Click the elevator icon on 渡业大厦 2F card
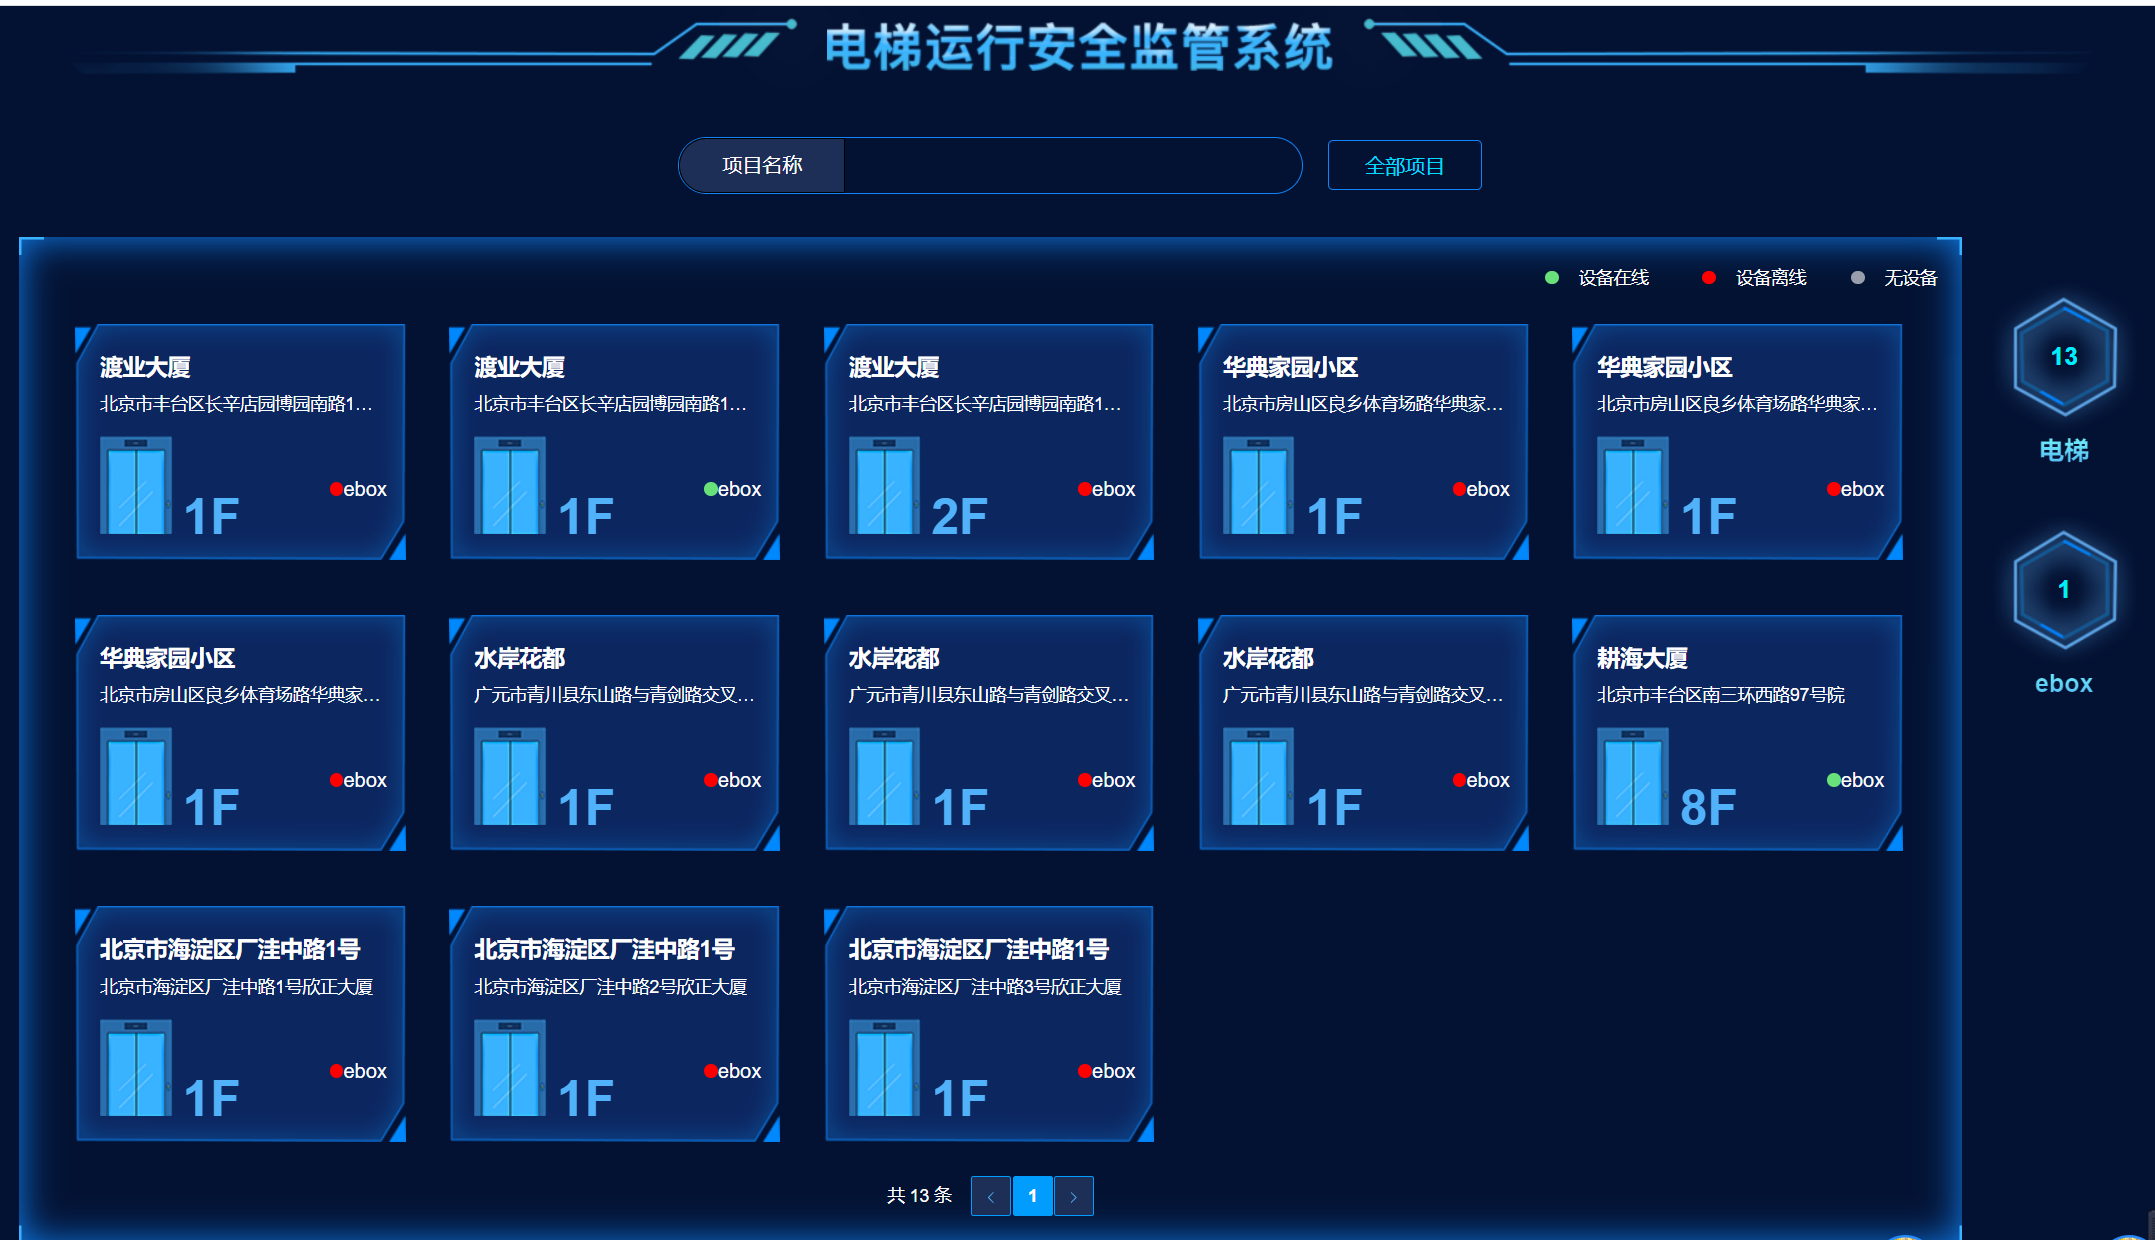Viewport: 2155px width, 1240px height. pyautogui.click(x=884, y=485)
